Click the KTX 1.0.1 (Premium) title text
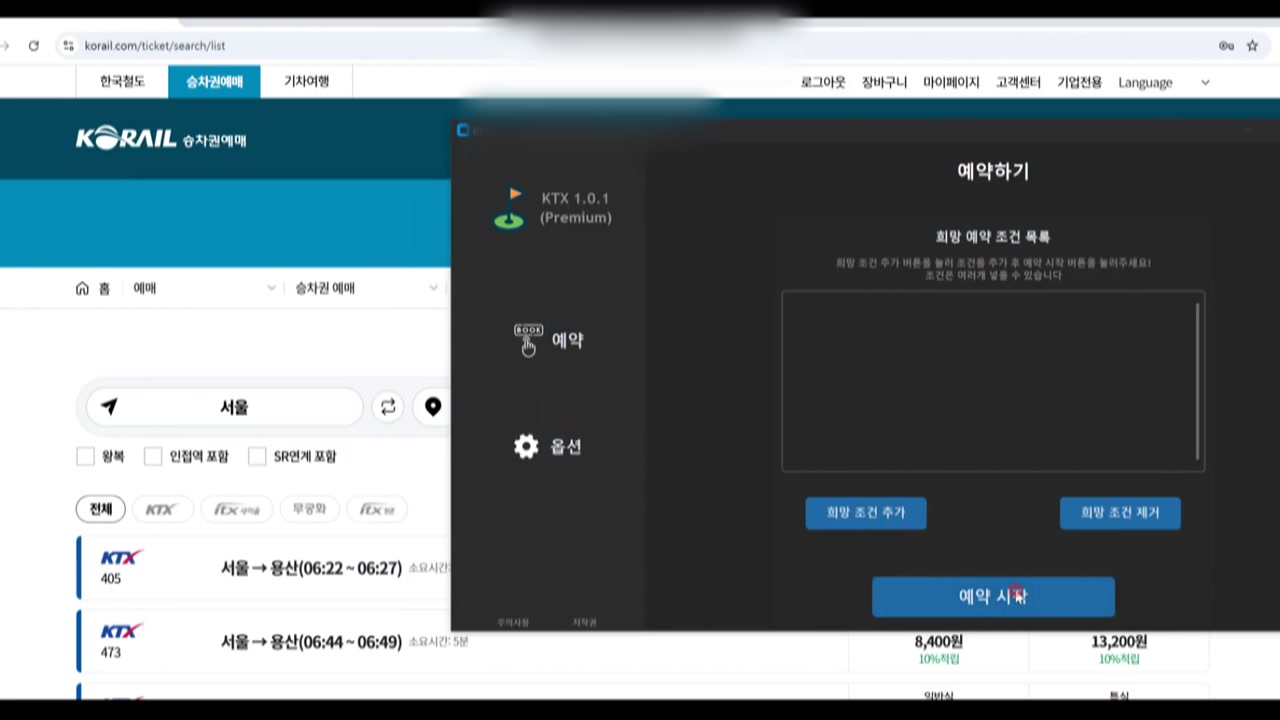This screenshot has height=720, width=1280. point(575,208)
